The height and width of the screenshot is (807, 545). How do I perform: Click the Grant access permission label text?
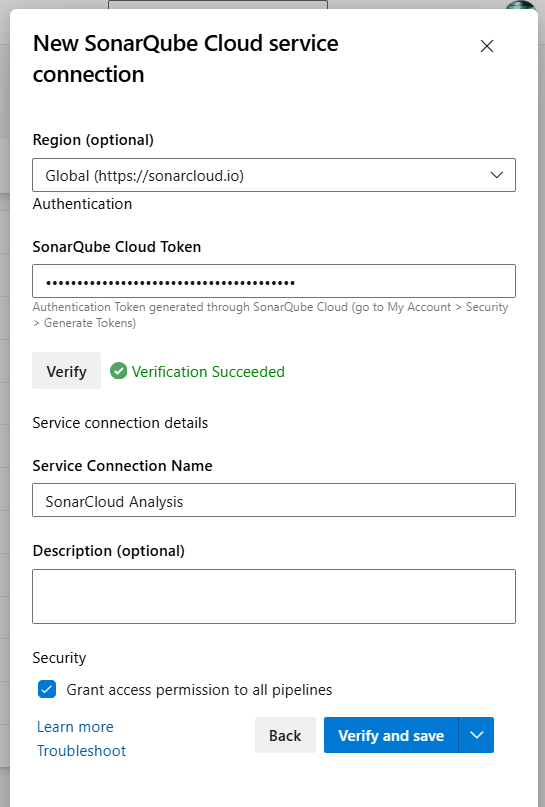click(199, 690)
